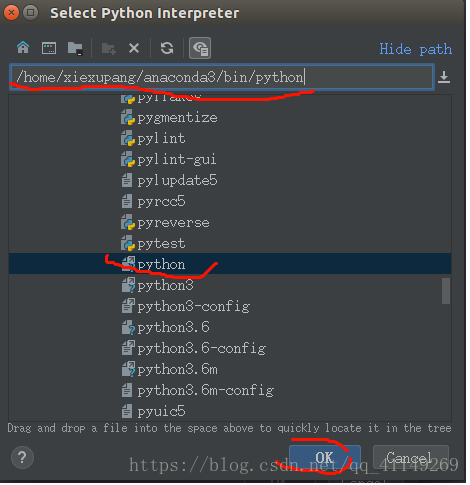Click the Cancel button
Image resolution: width=470 pixels, height=485 pixels.
(411, 457)
